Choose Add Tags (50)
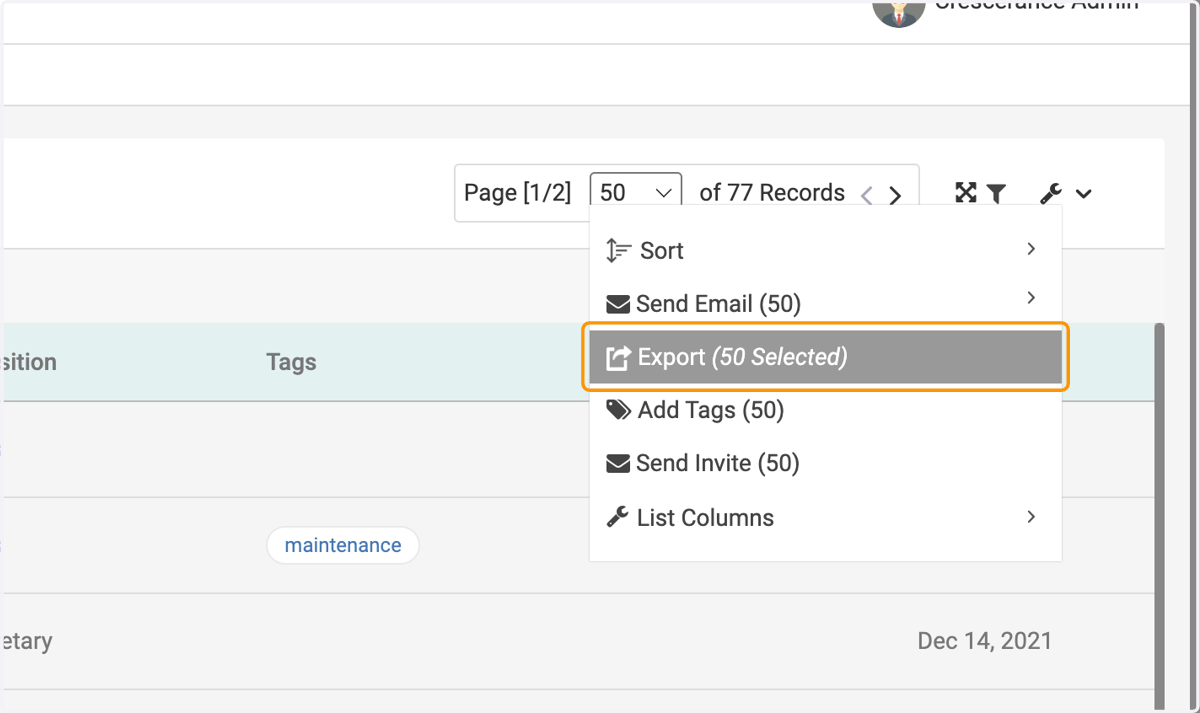Image resolution: width=1200 pixels, height=713 pixels. pyautogui.click(x=825, y=410)
